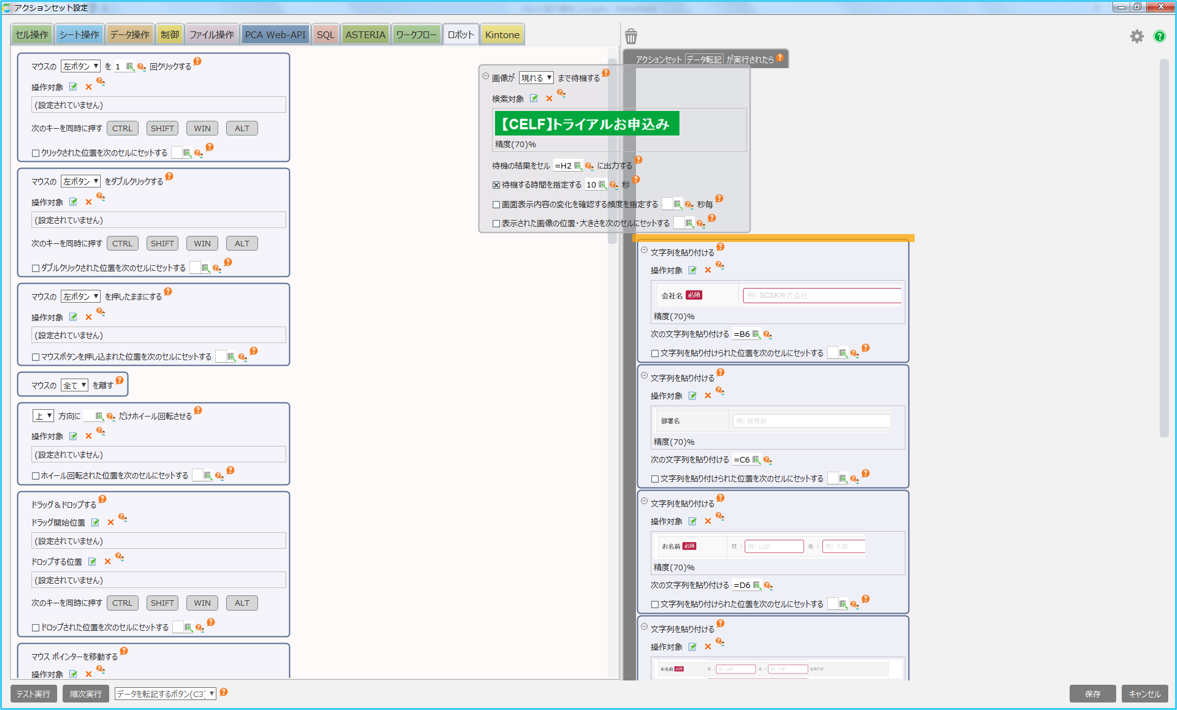Open the 上 direction dropdown for wheel rotation
The height and width of the screenshot is (710, 1177).
coord(43,416)
